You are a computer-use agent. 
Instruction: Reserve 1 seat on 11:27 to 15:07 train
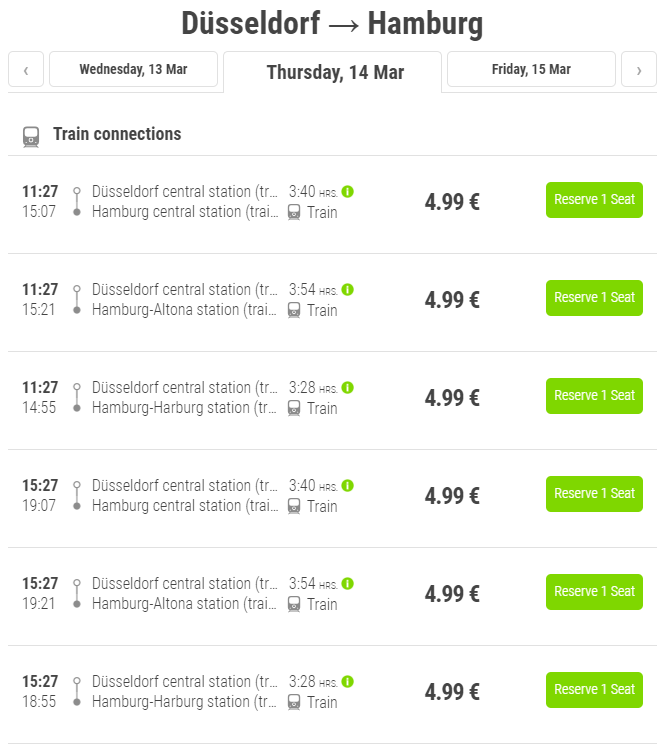pos(594,200)
